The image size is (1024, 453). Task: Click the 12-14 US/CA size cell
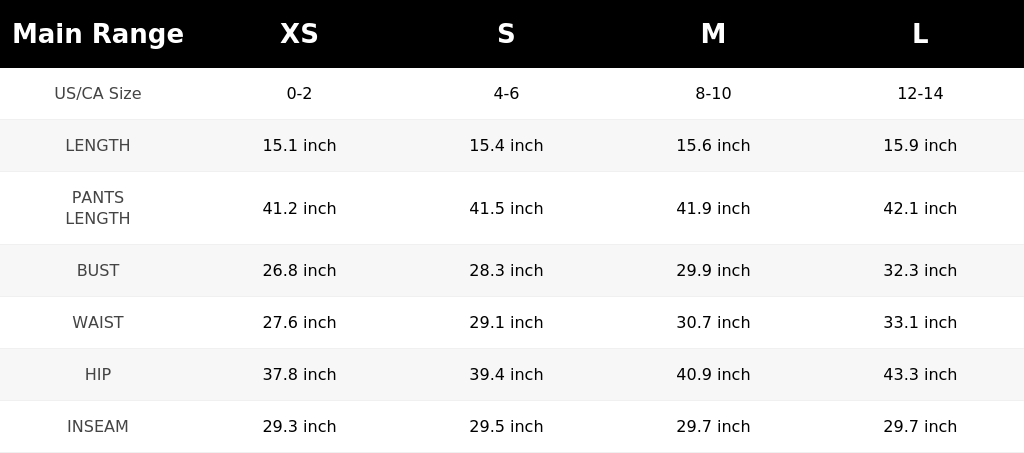coord(920,93)
